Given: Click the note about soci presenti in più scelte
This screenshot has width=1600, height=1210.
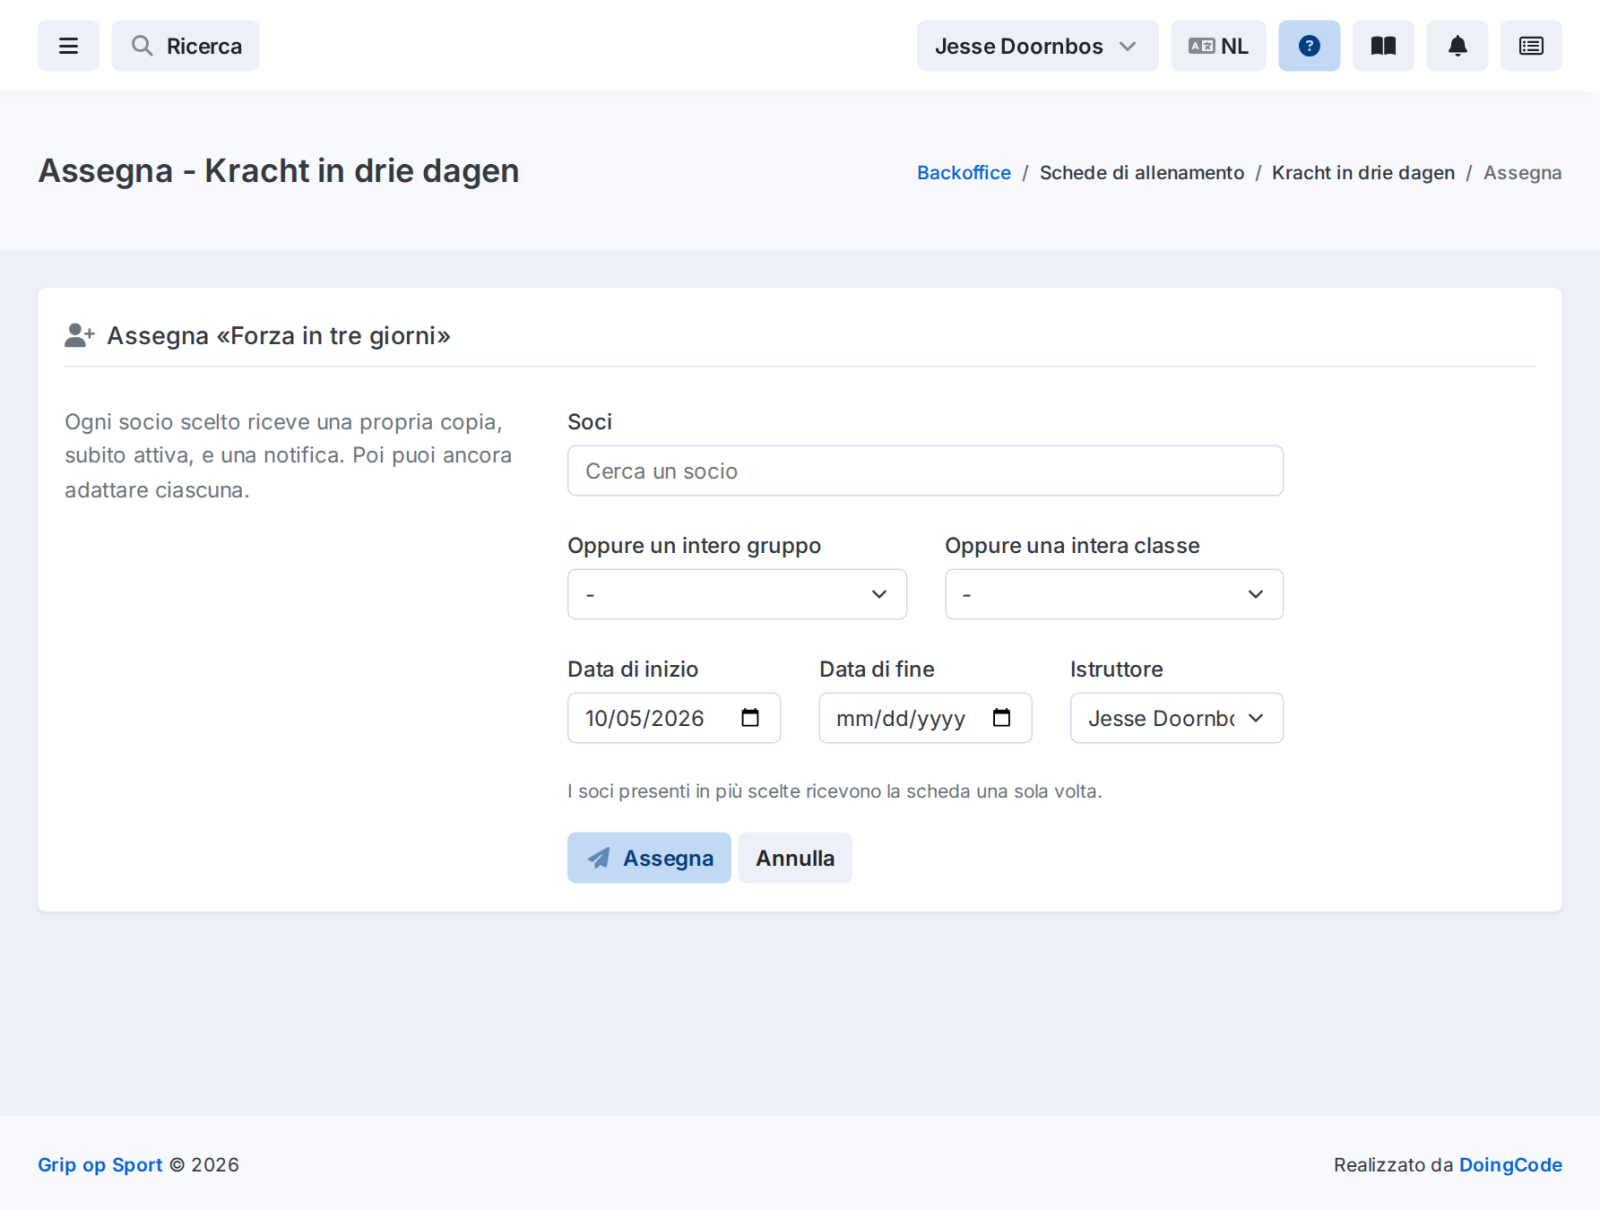Looking at the screenshot, I should coord(834,791).
